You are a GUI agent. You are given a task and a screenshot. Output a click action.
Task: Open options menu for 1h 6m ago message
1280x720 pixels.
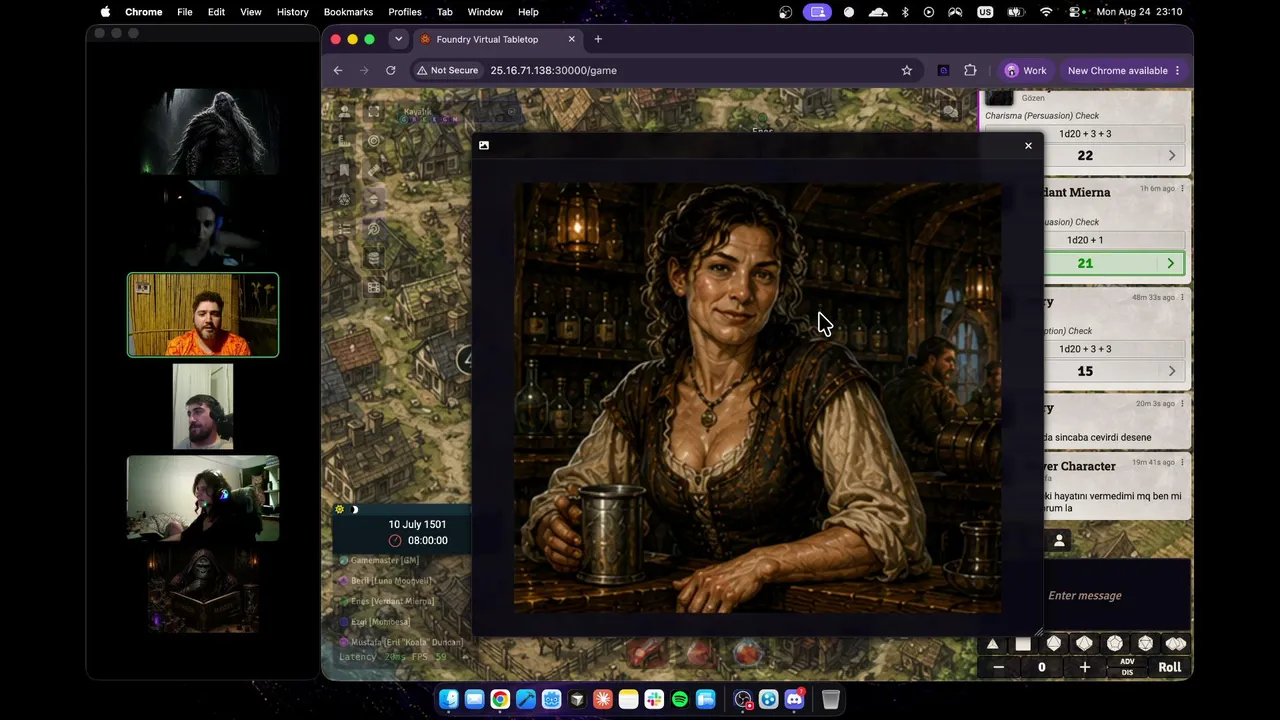coord(1182,189)
